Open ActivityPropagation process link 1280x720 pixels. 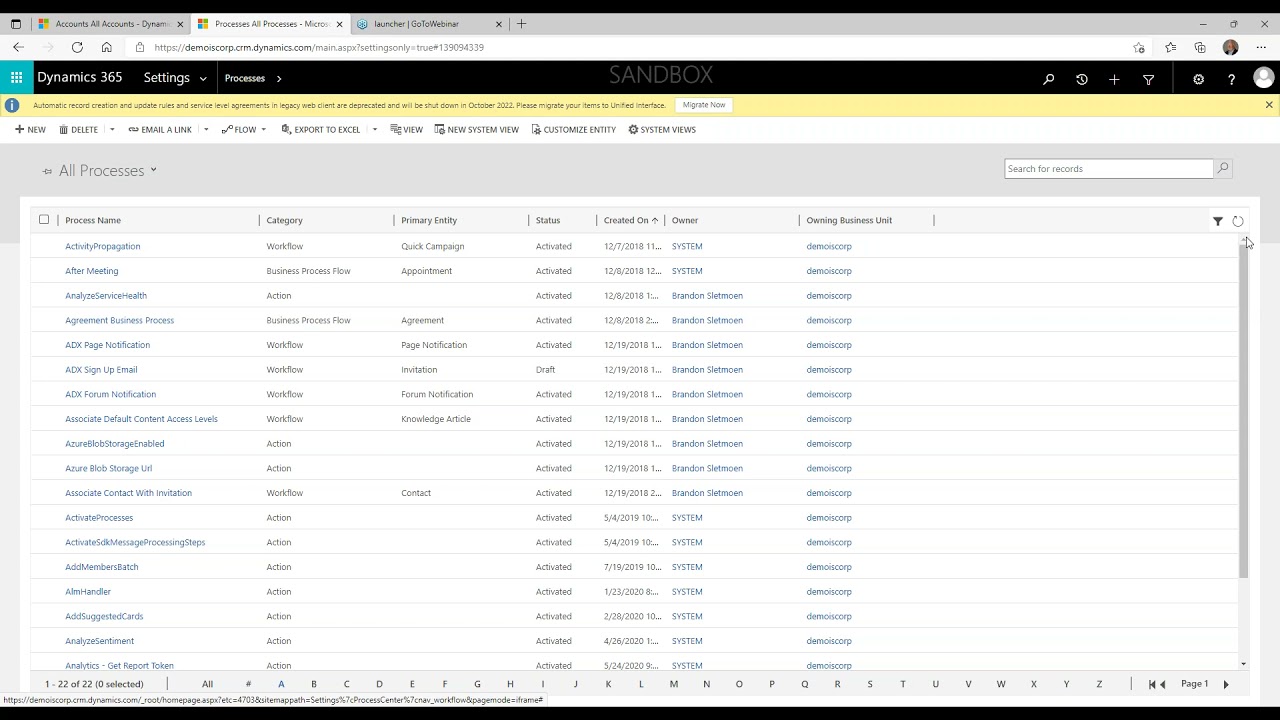click(x=103, y=246)
